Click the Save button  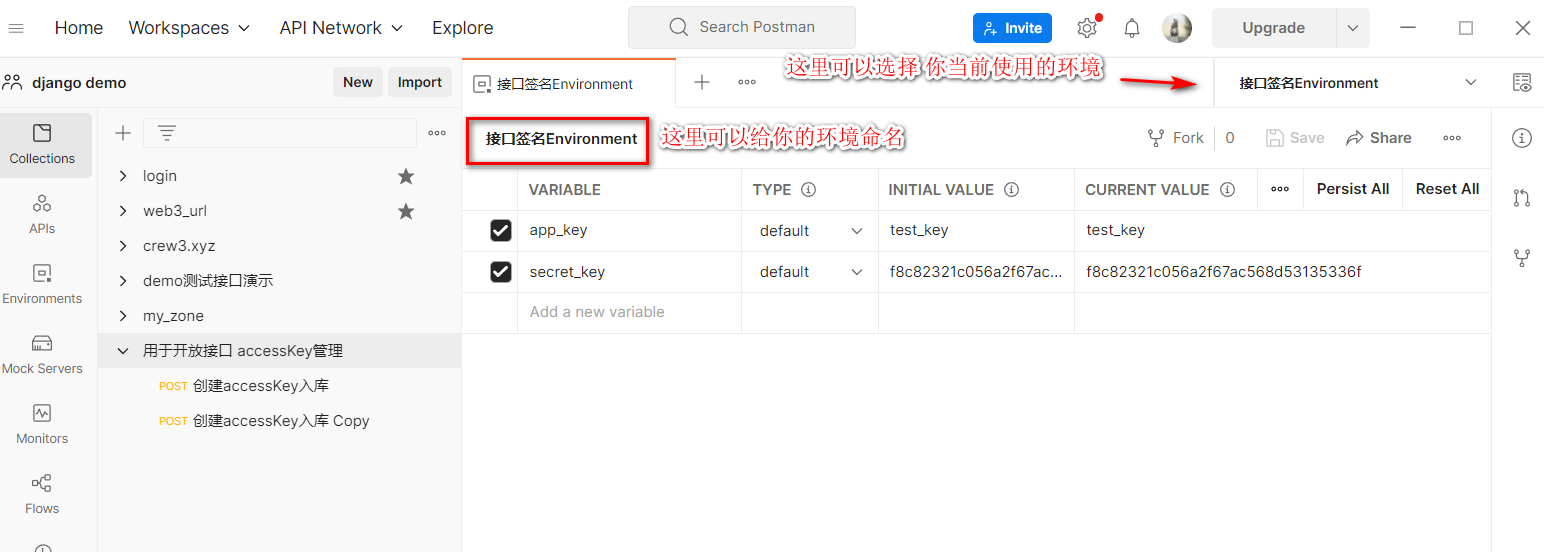pyautogui.click(x=1295, y=138)
